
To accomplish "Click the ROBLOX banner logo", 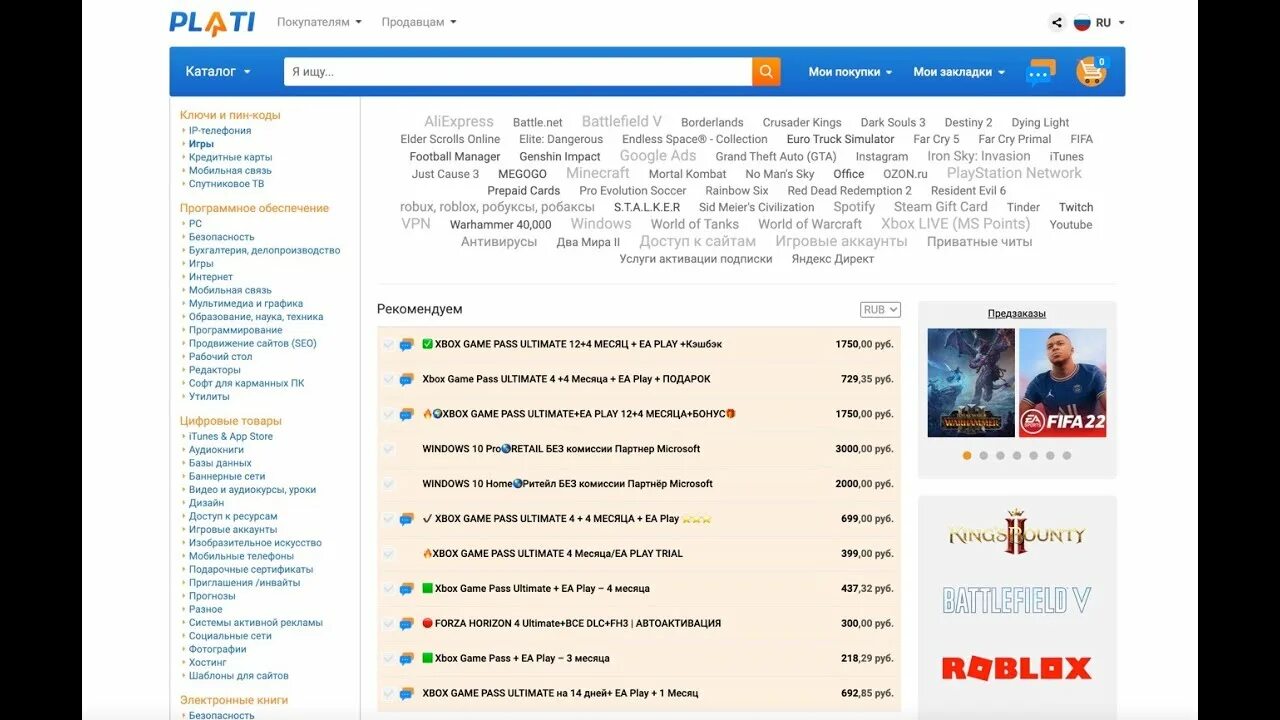I will tap(1016, 668).
